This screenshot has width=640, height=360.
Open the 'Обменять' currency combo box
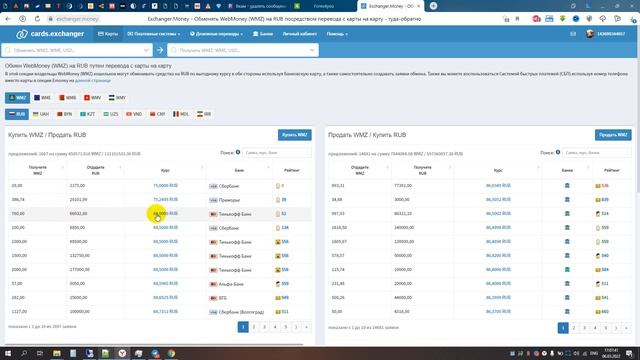coord(77,50)
